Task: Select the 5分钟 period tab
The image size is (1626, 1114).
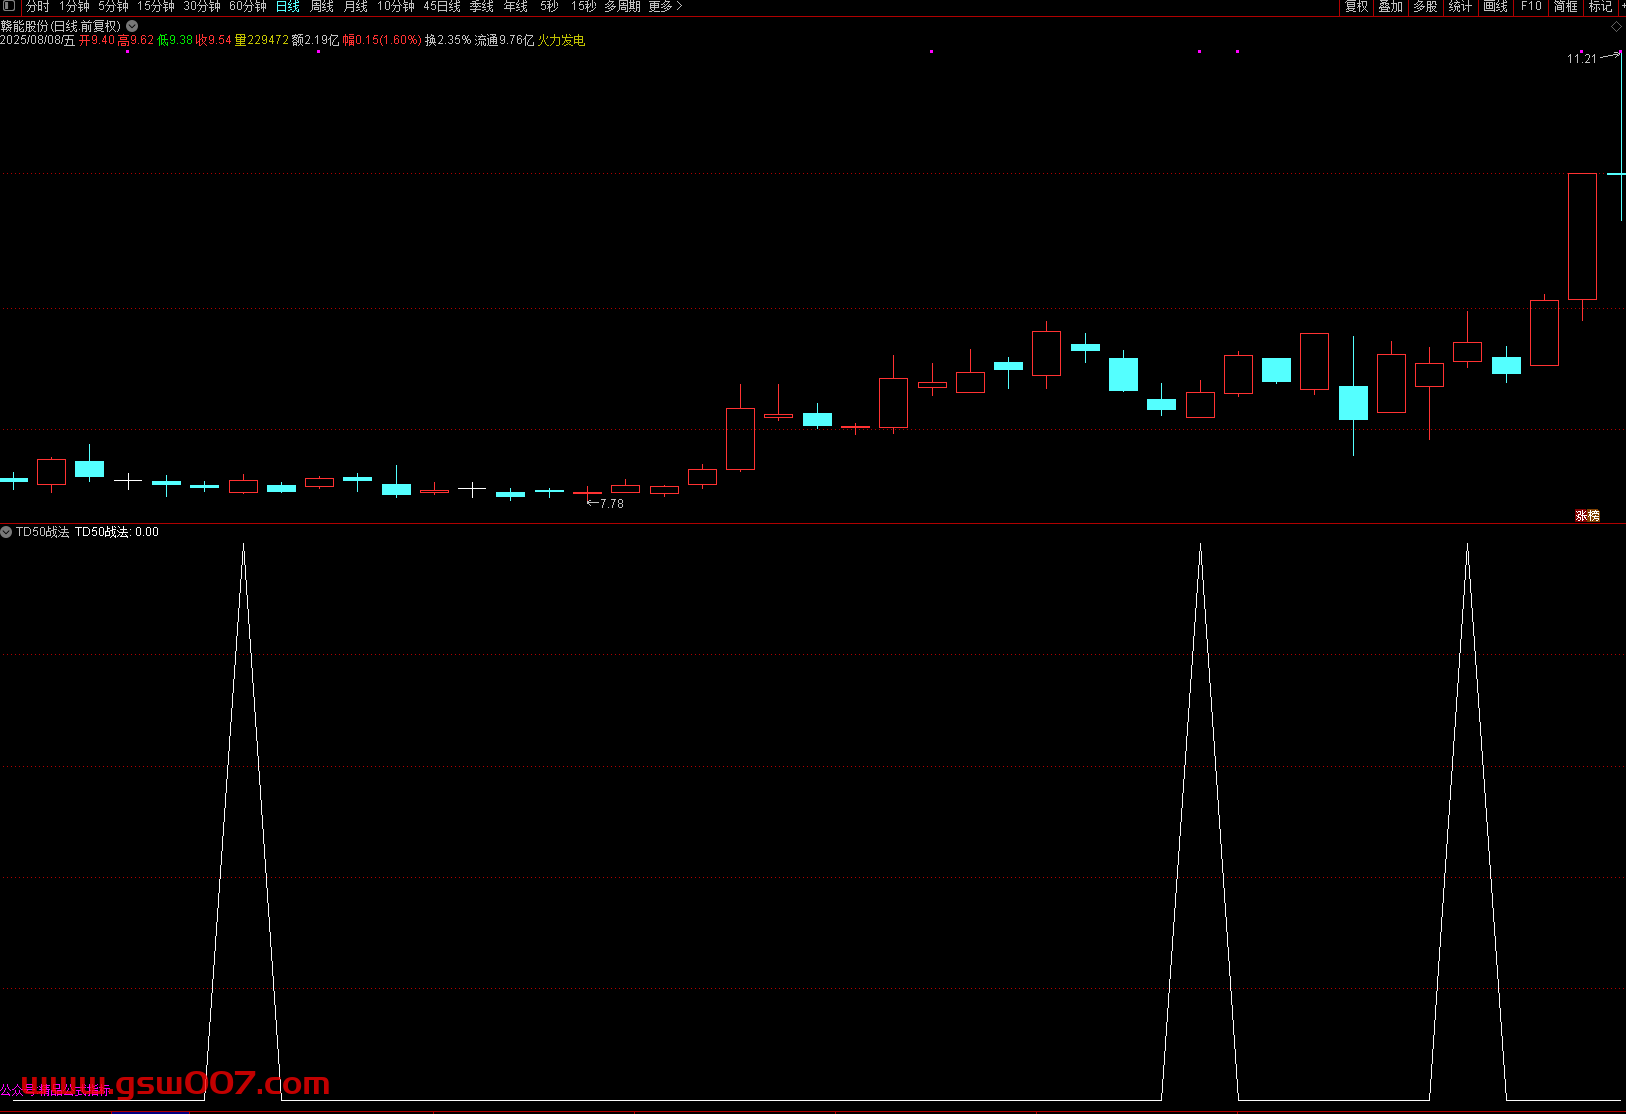Action: point(113,7)
